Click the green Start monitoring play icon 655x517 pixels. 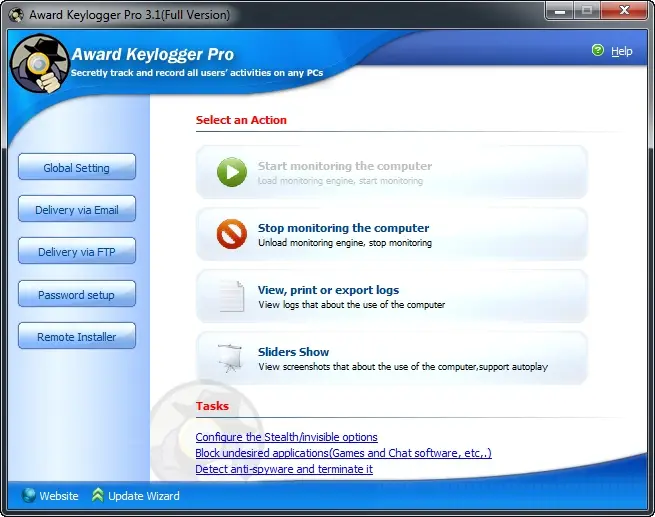(x=232, y=172)
